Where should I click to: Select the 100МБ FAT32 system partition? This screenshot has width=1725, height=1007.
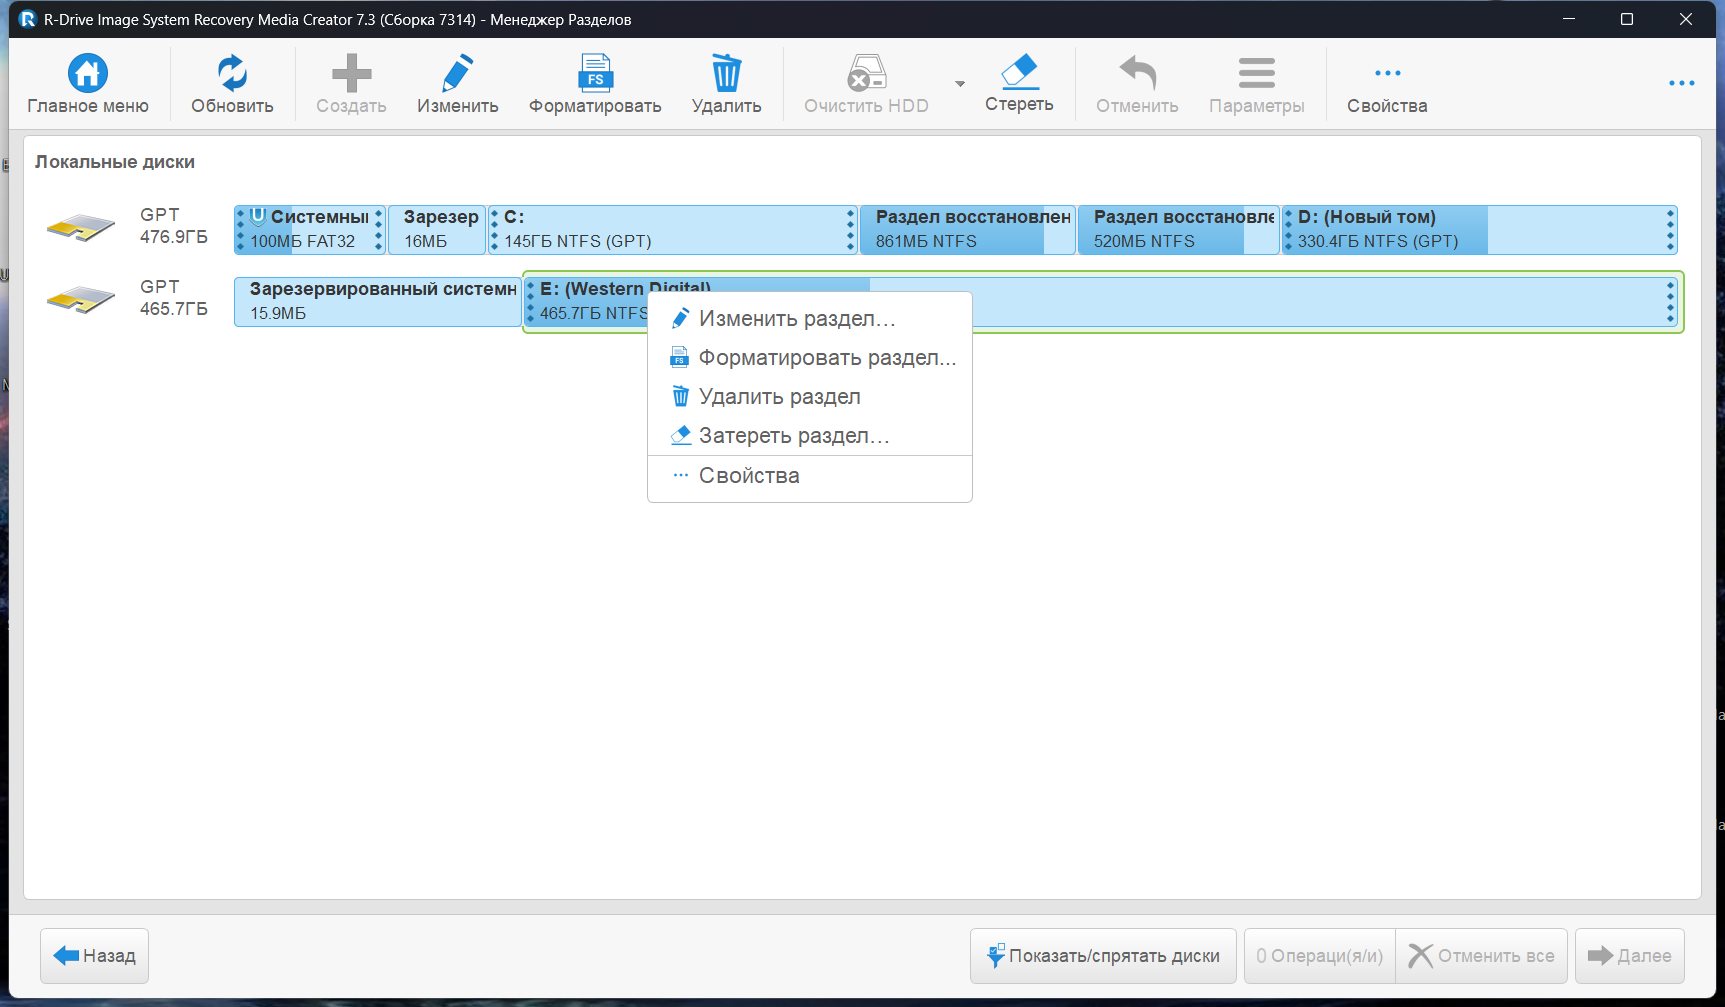tap(309, 230)
